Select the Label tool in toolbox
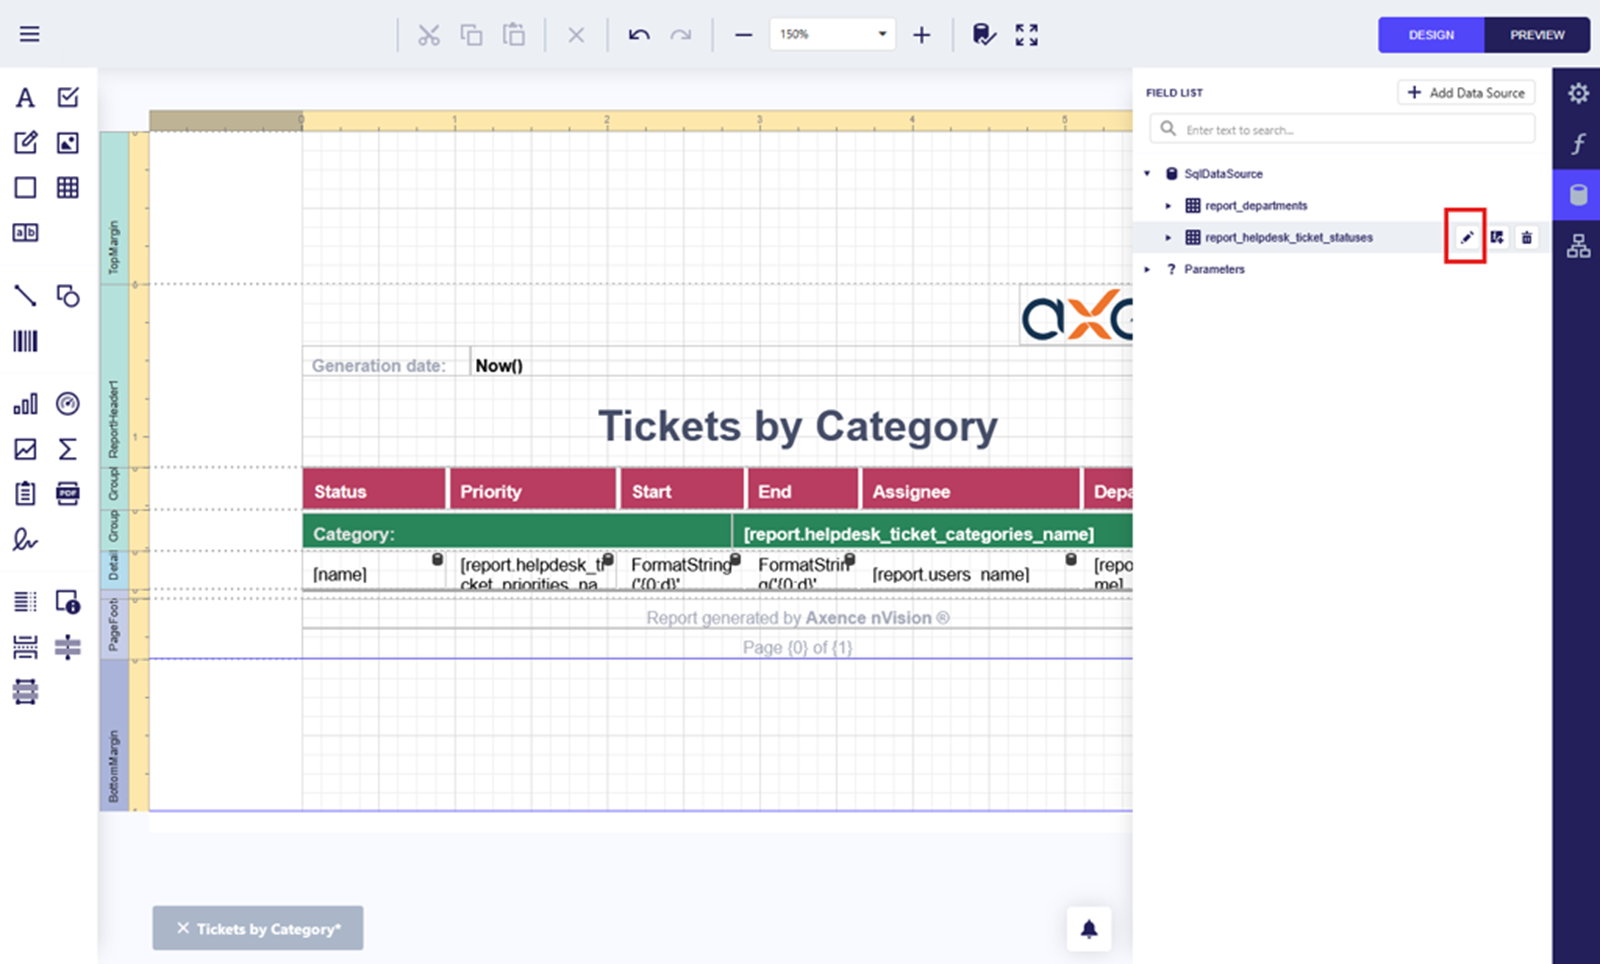Image resolution: width=1600 pixels, height=964 pixels. click(25, 97)
